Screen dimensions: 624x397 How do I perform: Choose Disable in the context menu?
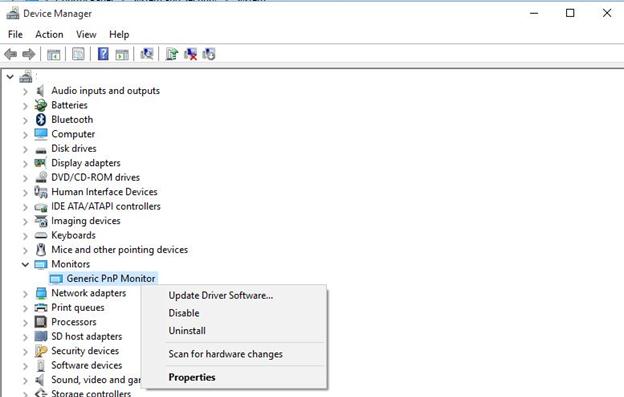[x=184, y=313]
